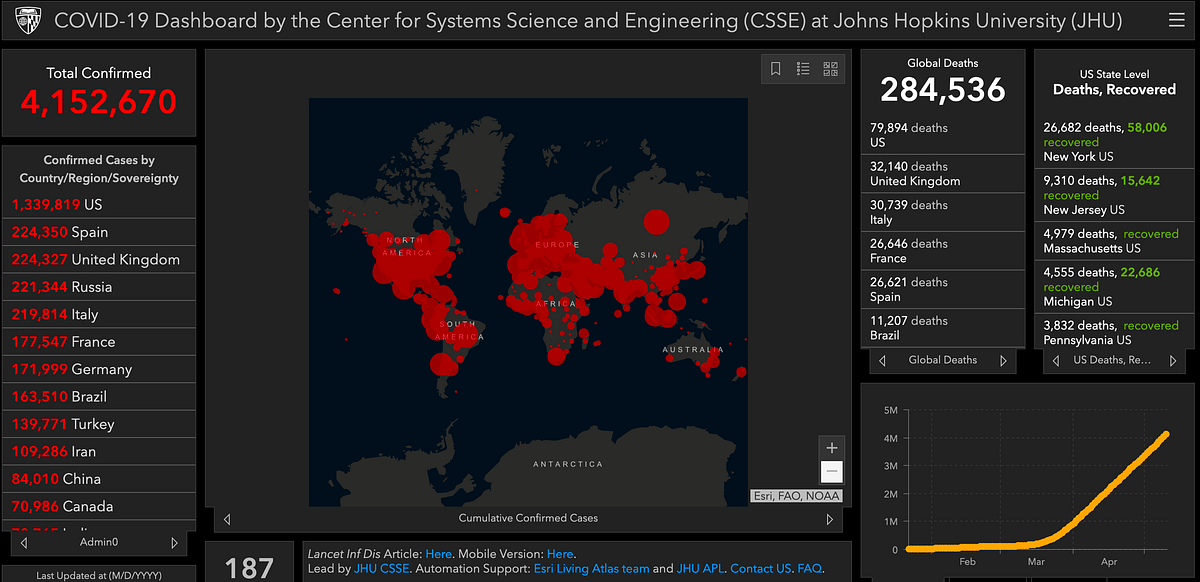The height and width of the screenshot is (582, 1200).
Task: Select Brazil in confirmed cases list
Action: pyautogui.click(x=98, y=397)
